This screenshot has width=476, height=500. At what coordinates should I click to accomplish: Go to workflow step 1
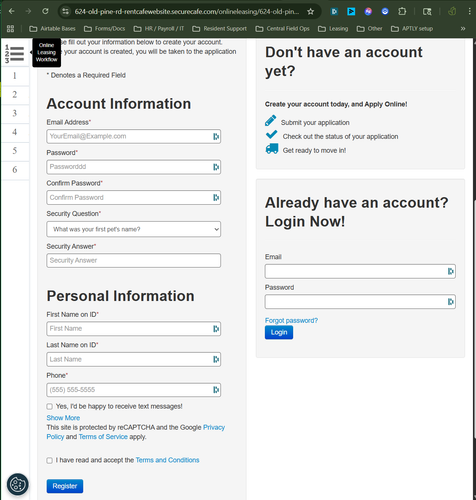click(15, 76)
